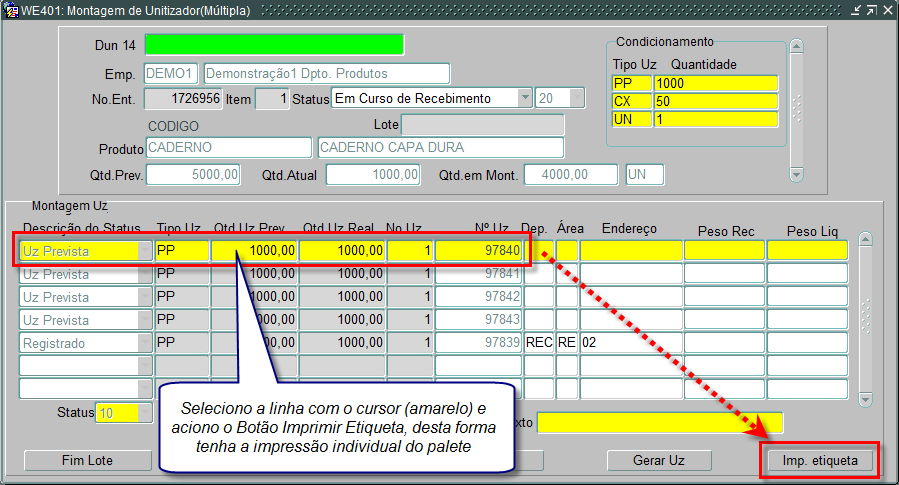This screenshot has width=899, height=485.
Task: Click Peso Rec cell in row 97841
Action: pyautogui.click(x=724, y=274)
